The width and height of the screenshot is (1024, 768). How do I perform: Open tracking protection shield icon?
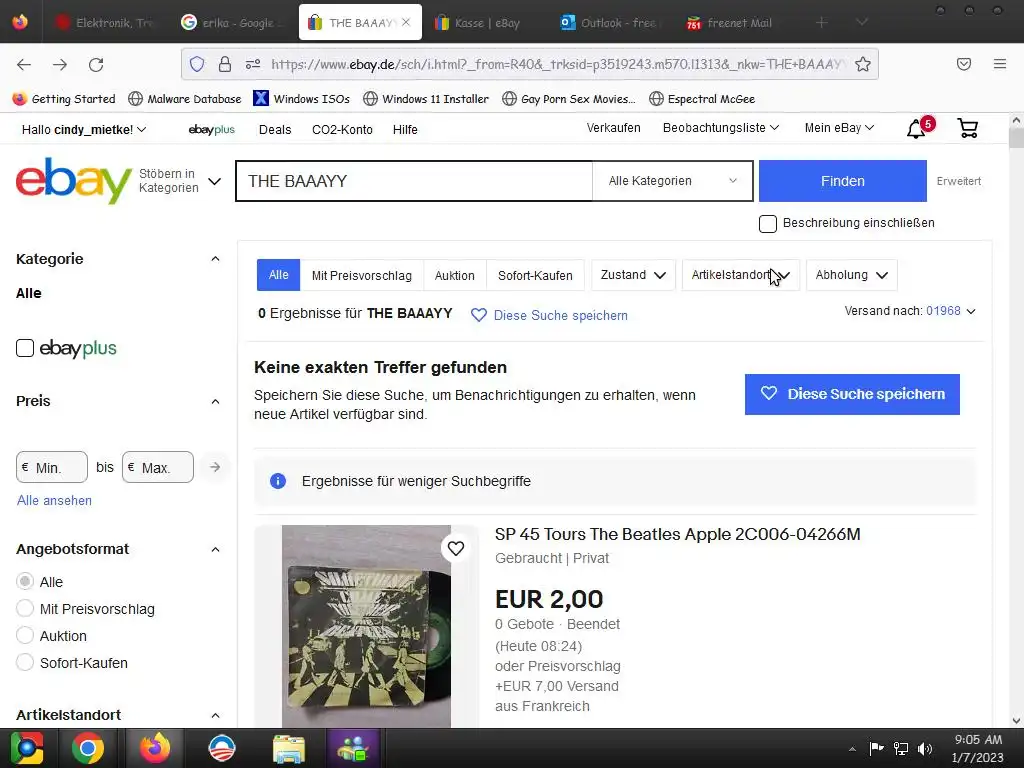197,64
